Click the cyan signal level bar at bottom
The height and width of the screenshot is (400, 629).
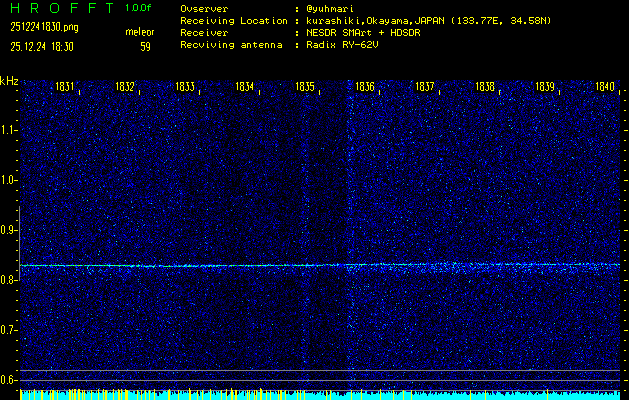pos(320,396)
